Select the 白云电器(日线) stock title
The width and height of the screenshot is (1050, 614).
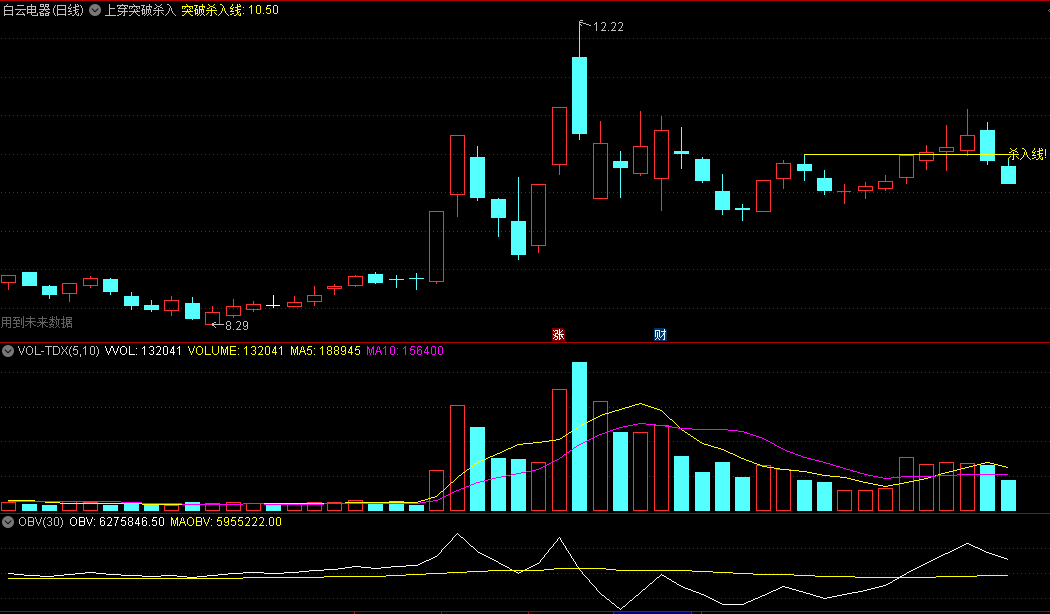[44, 10]
